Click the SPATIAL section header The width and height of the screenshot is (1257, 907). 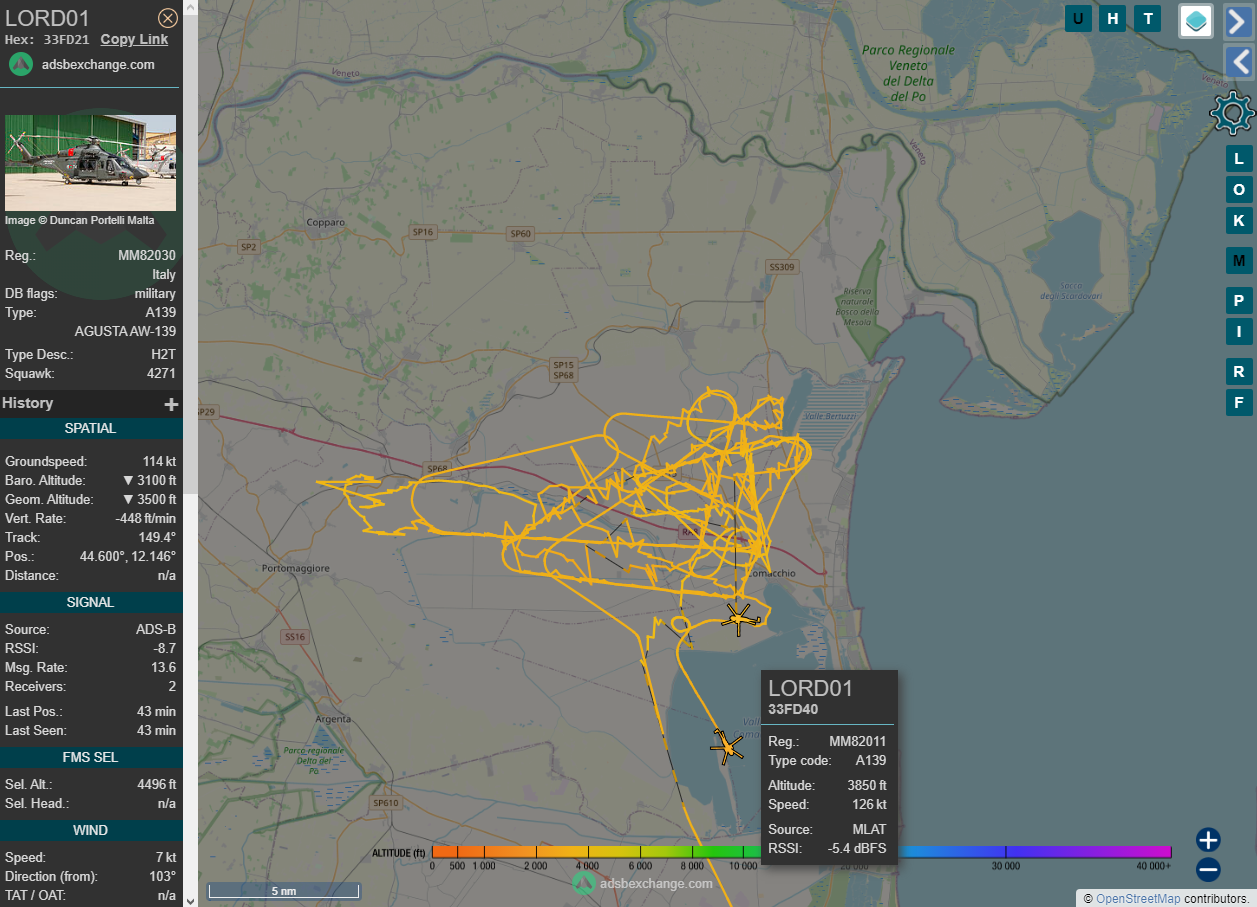click(91, 428)
